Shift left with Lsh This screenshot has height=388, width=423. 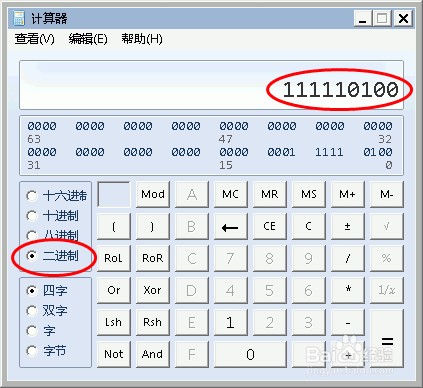(x=114, y=322)
